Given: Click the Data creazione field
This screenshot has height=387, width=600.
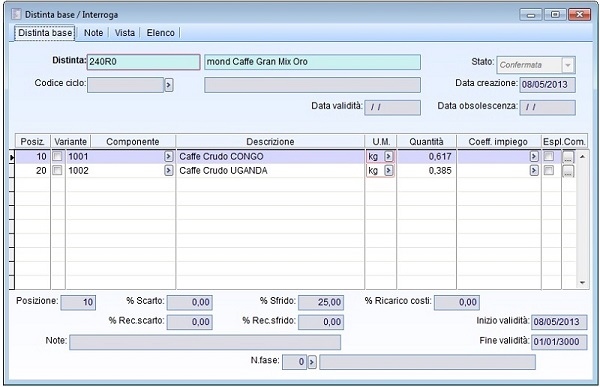Looking at the screenshot, I should pyautogui.click(x=547, y=85).
